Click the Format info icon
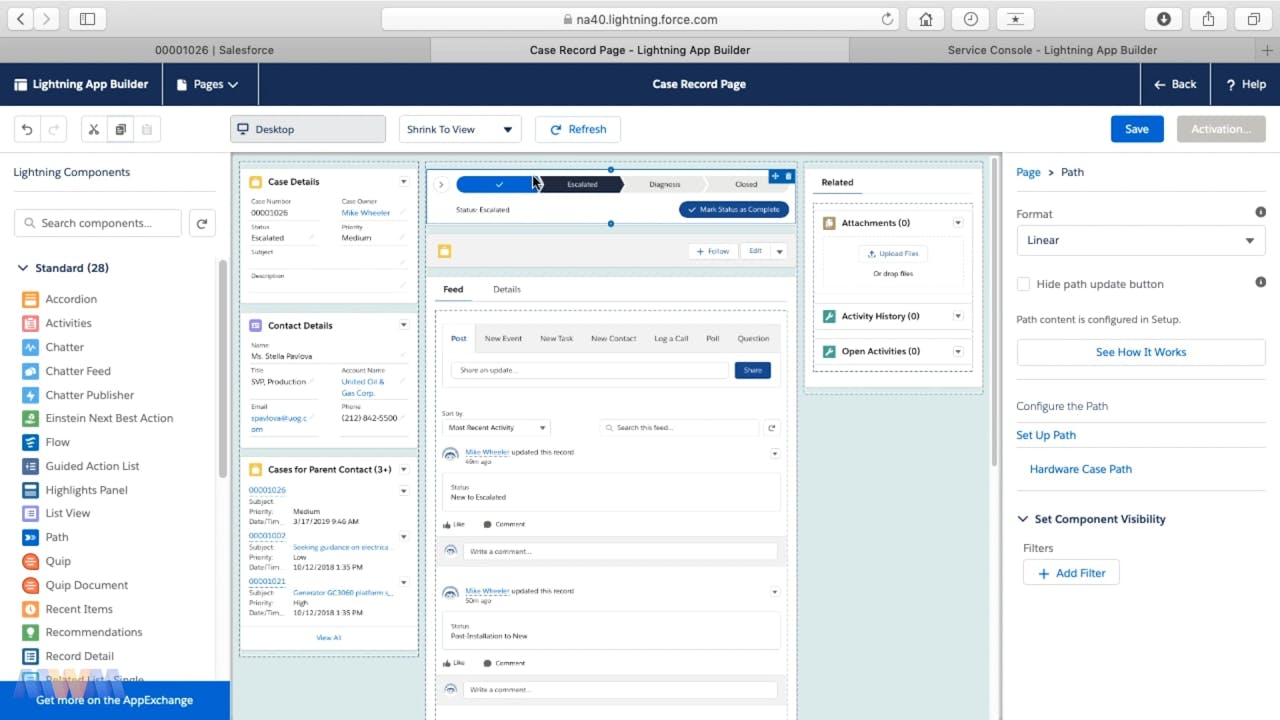This screenshot has height=720, width=1280. [1260, 212]
